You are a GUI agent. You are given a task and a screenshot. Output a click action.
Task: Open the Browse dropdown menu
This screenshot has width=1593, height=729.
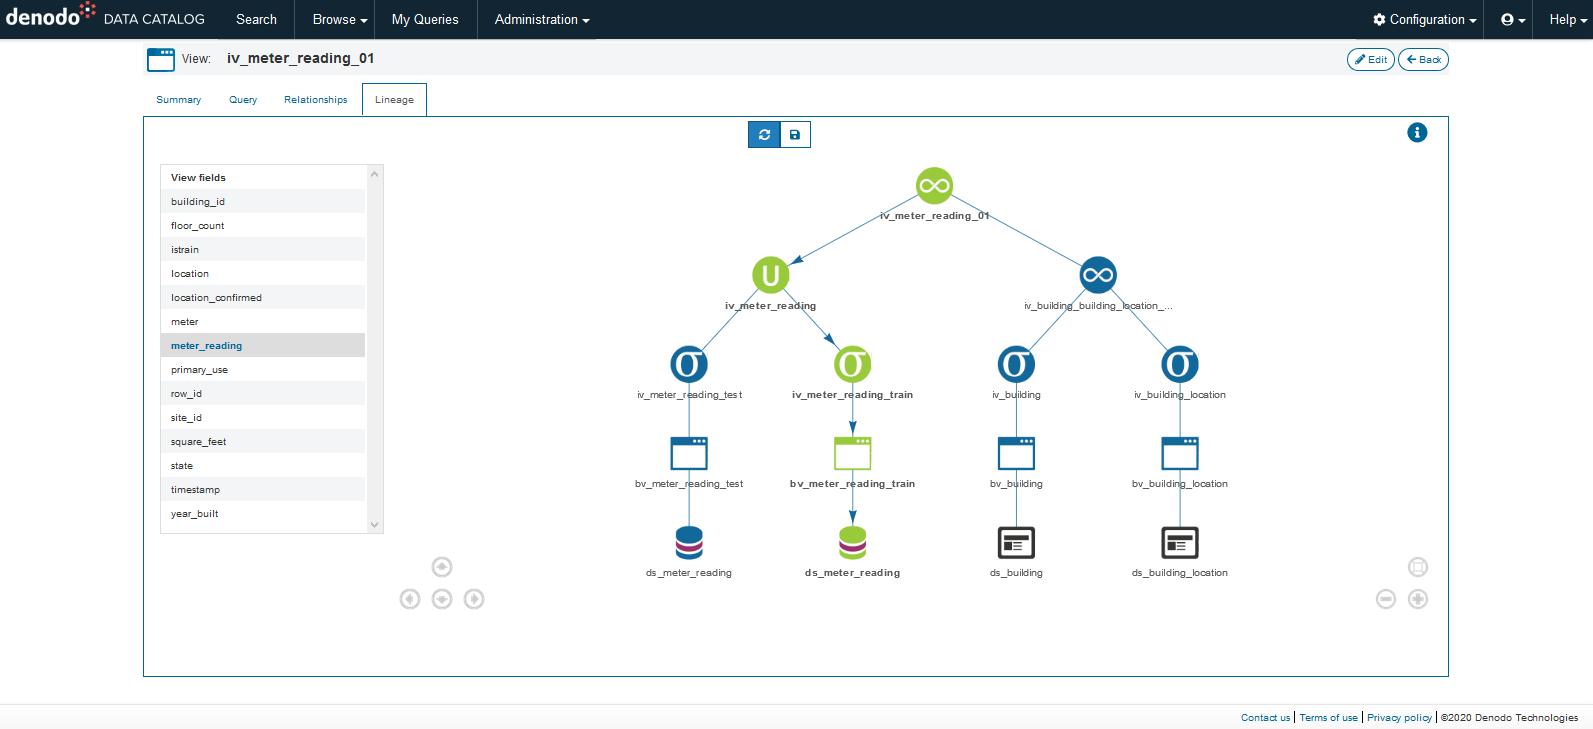coord(340,19)
